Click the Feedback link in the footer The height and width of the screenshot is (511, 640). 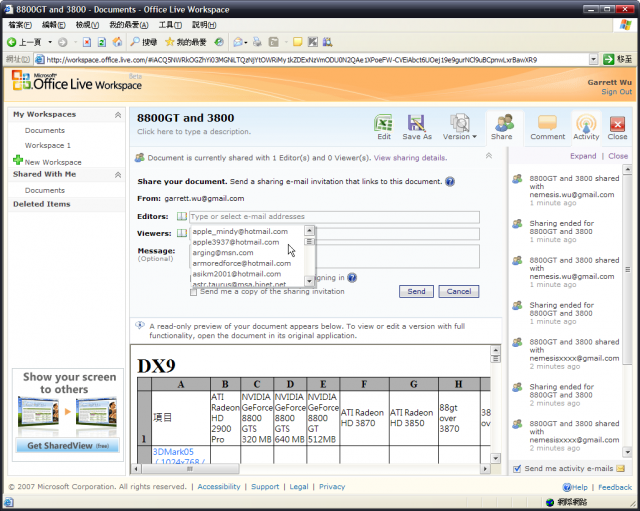click(615, 487)
